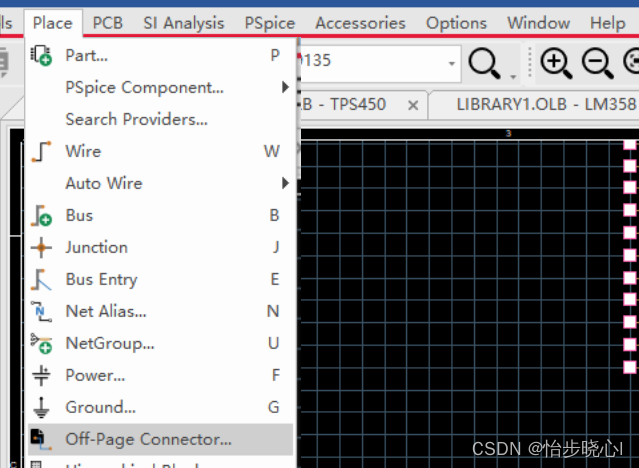Screen dimensions: 639x468
Task: Click the Ground symbol icon
Action: tap(41, 408)
